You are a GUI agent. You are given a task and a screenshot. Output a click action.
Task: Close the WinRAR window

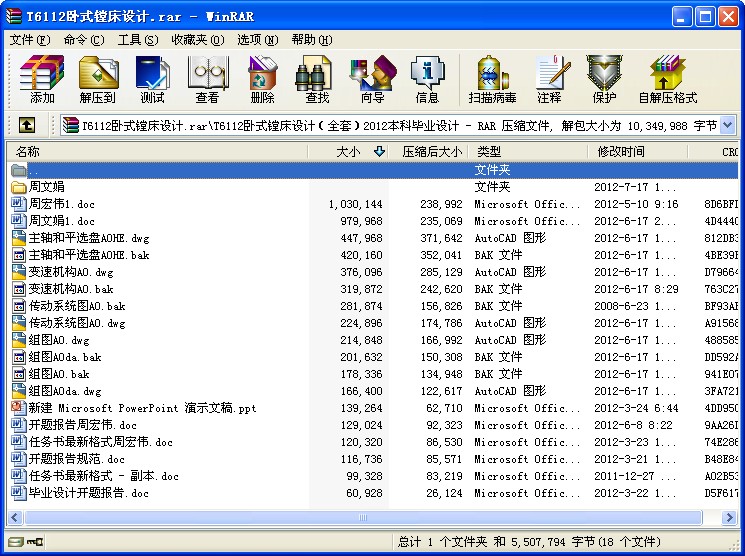tap(728, 17)
